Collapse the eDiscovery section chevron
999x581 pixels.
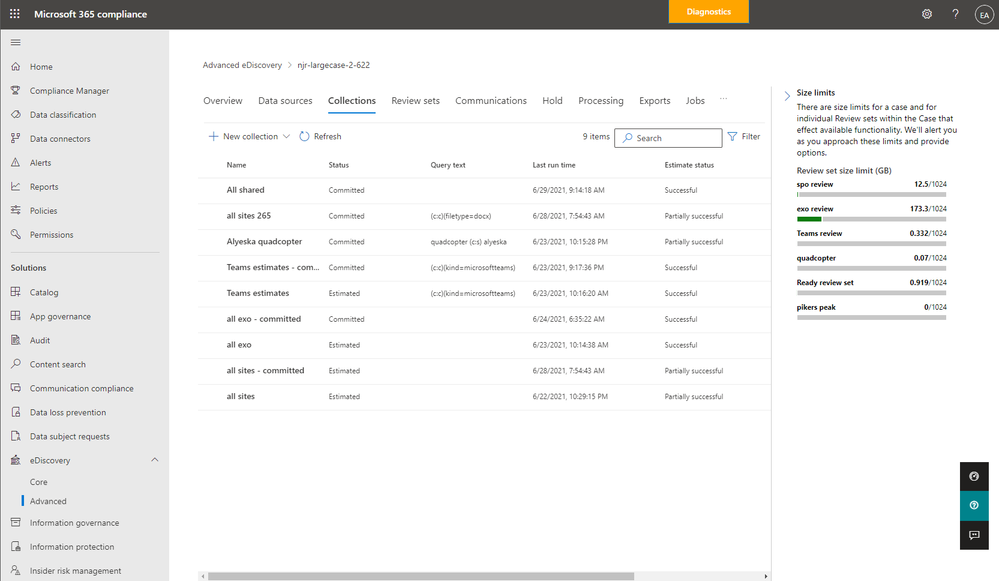[155, 460]
